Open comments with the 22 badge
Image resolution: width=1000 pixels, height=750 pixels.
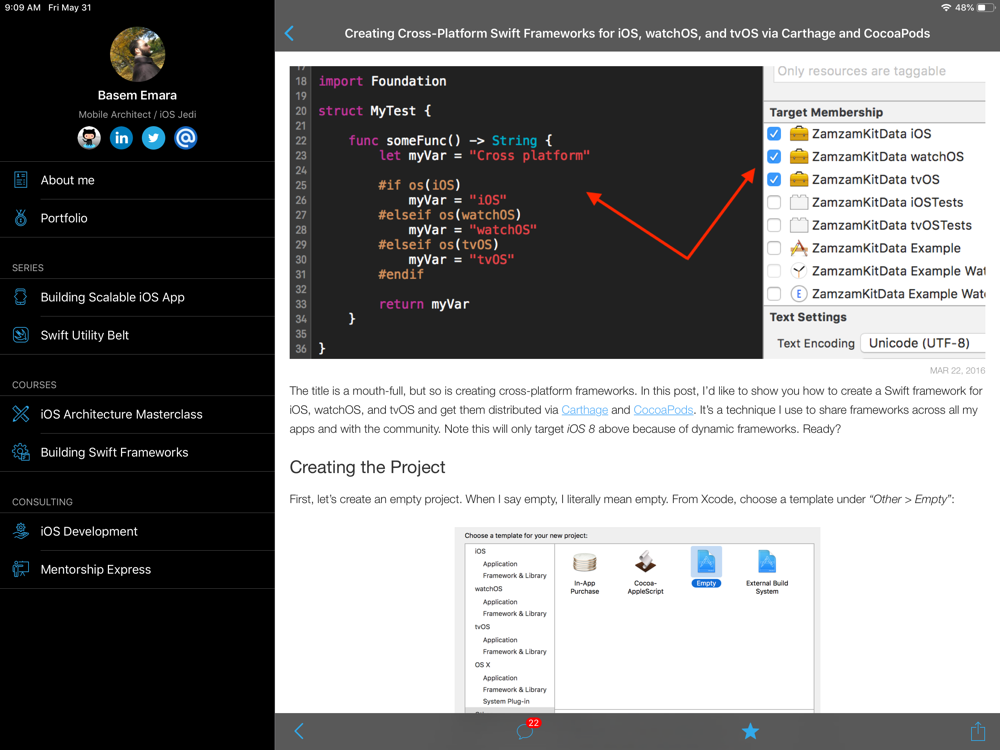[x=525, y=731]
